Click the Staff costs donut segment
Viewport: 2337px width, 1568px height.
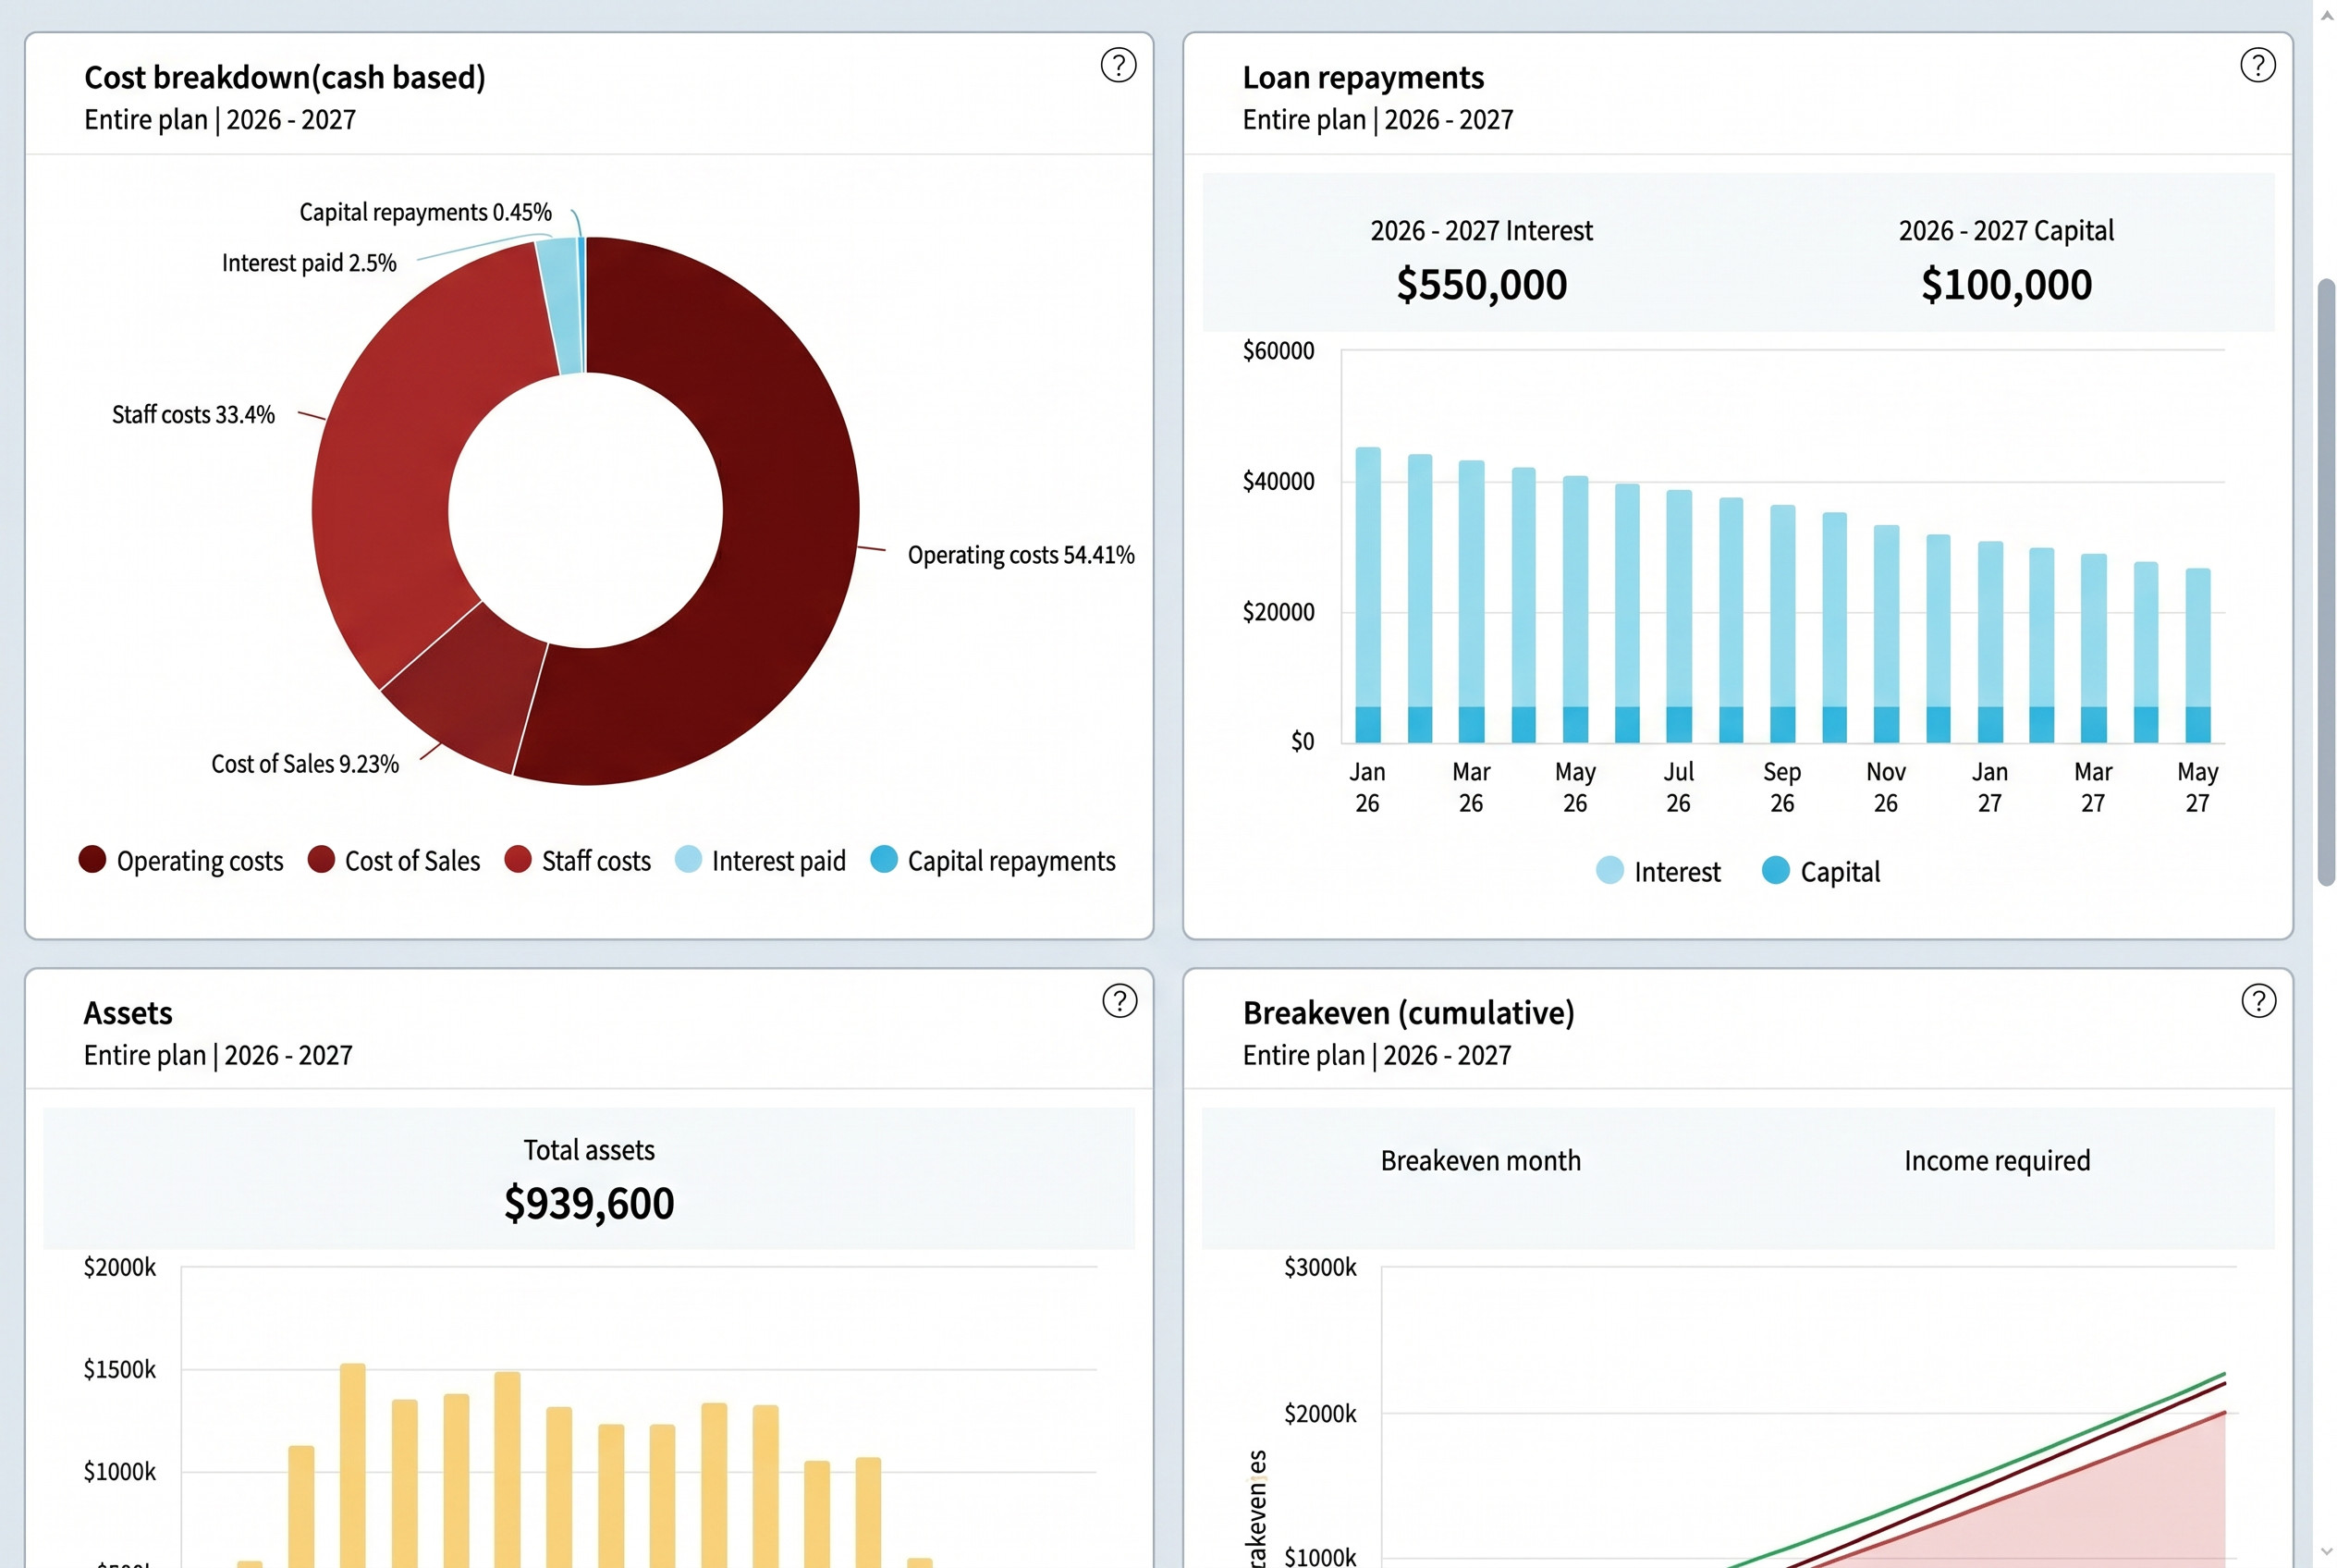[400, 440]
